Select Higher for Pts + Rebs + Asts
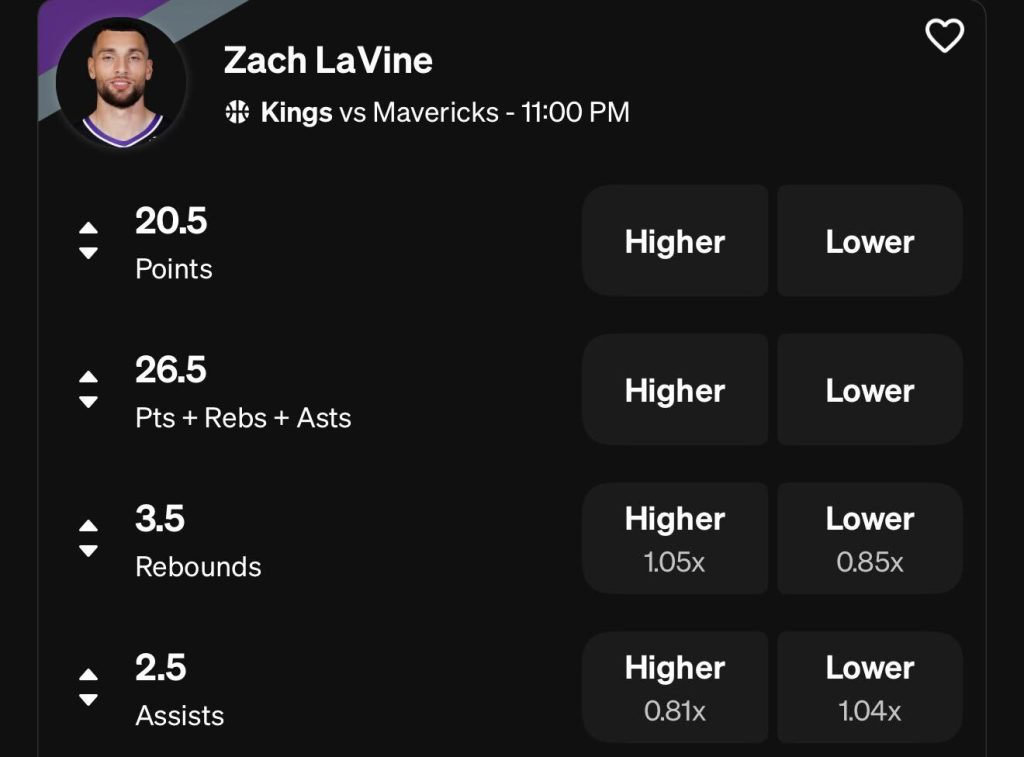This screenshot has width=1024, height=757. (675, 390)
